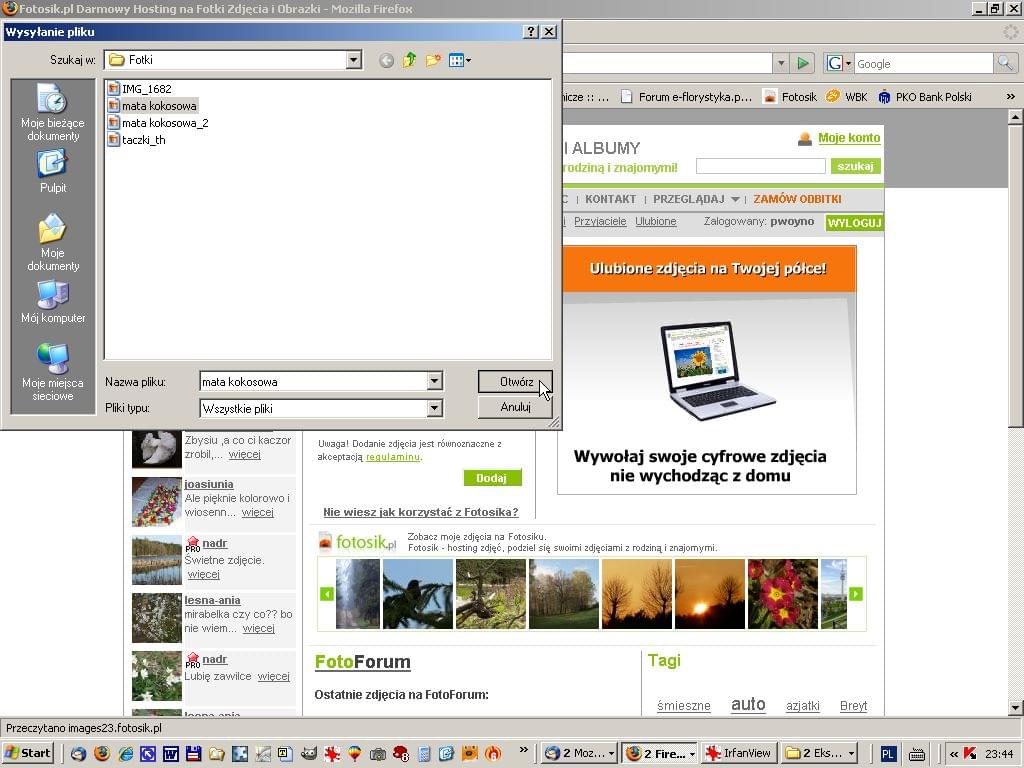Image resolution: width=1024 pixels, height=768 pixels.
Task: Move the photo strip back with left arrow
Action: 327,594
